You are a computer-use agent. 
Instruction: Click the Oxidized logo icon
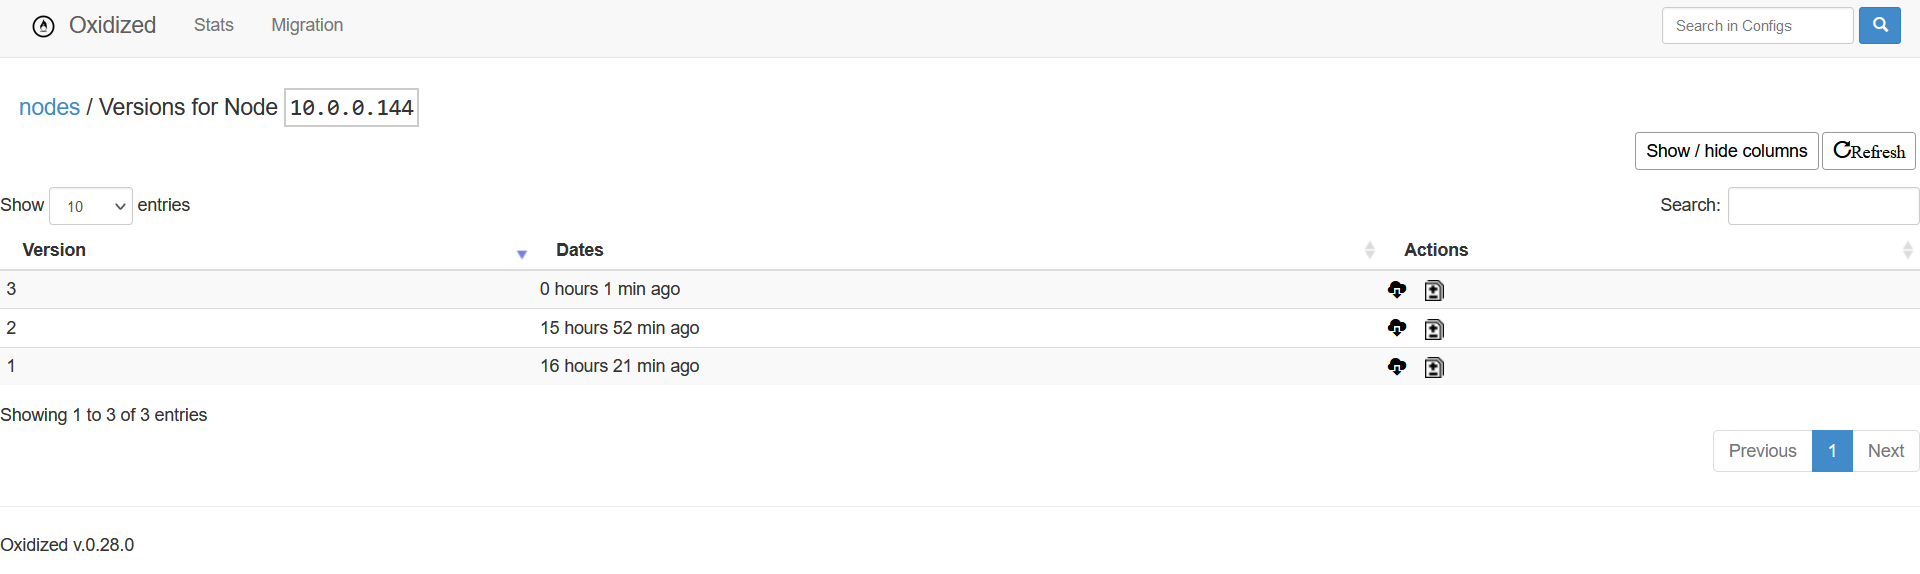43,26
